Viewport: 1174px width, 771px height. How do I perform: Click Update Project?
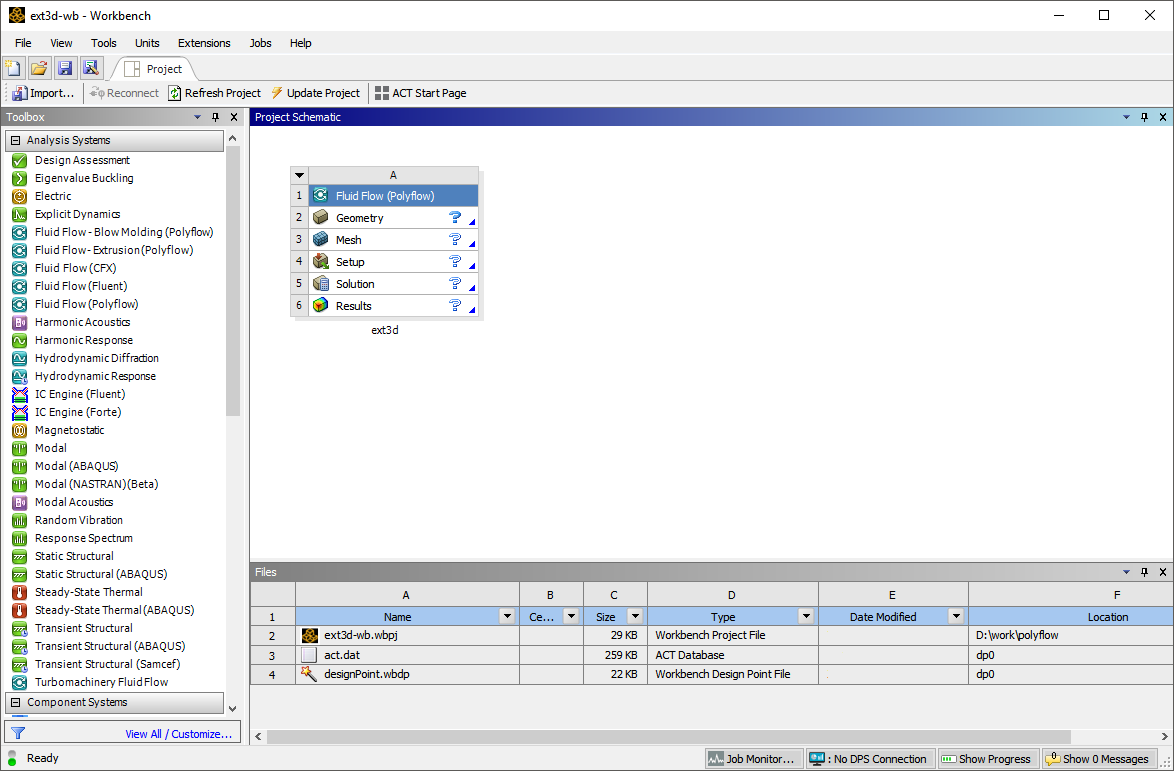click(315, 93)
